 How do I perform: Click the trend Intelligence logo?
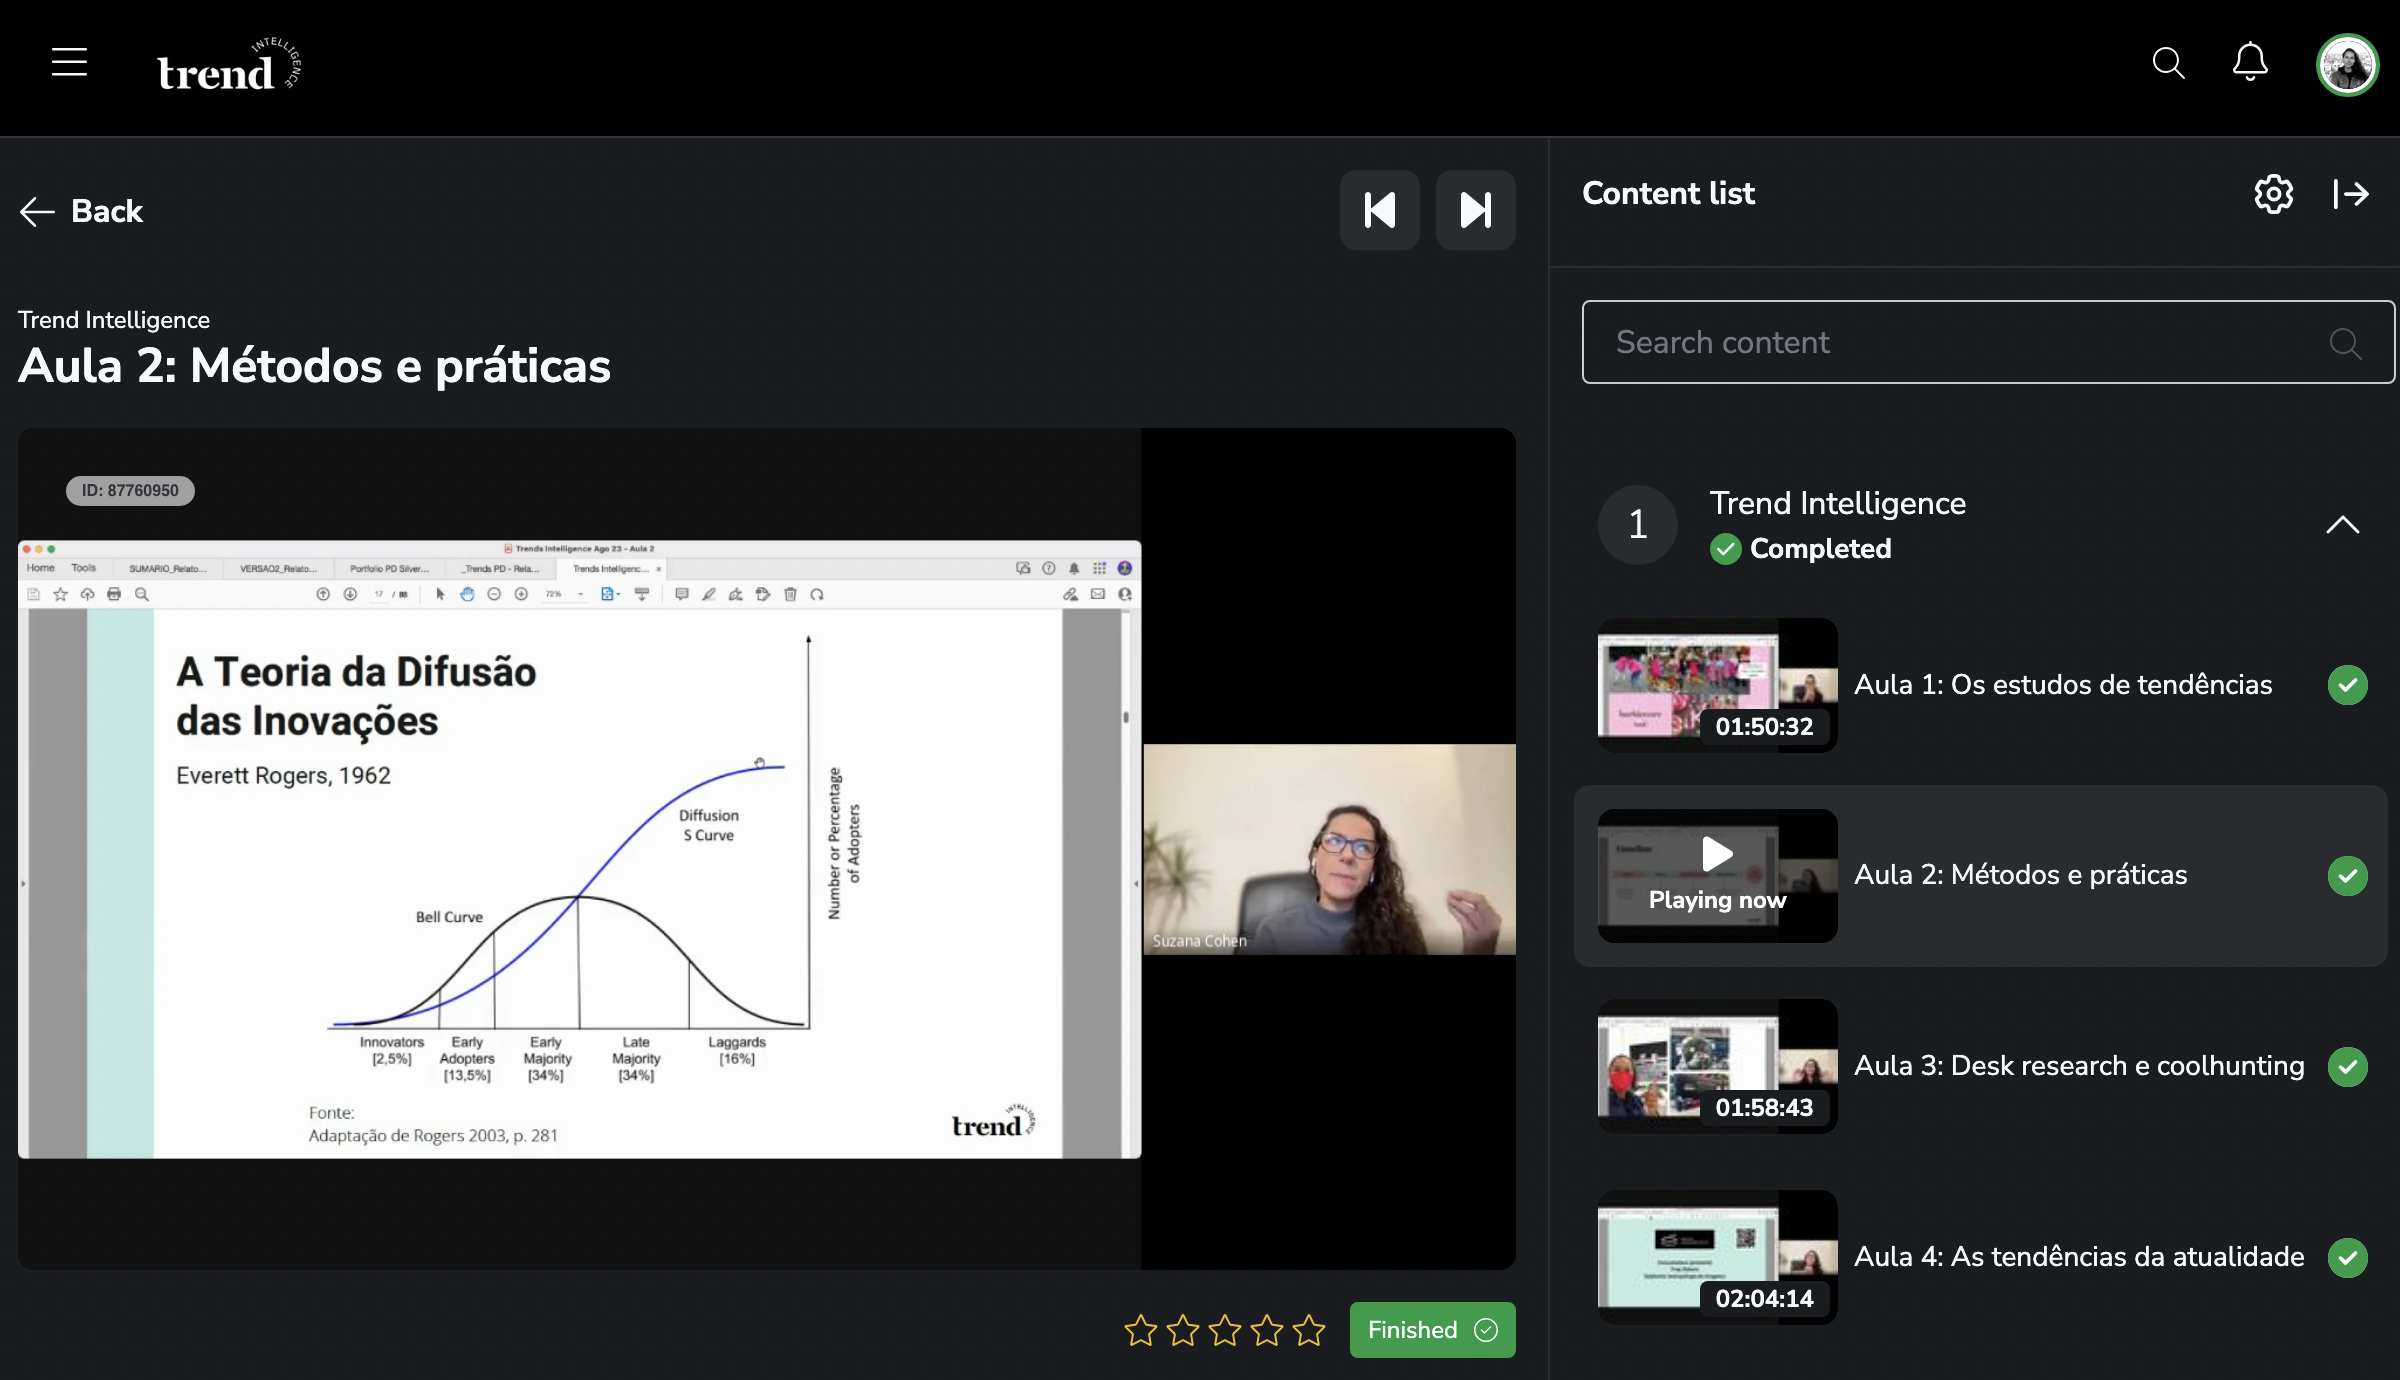[x=229, y=66]
